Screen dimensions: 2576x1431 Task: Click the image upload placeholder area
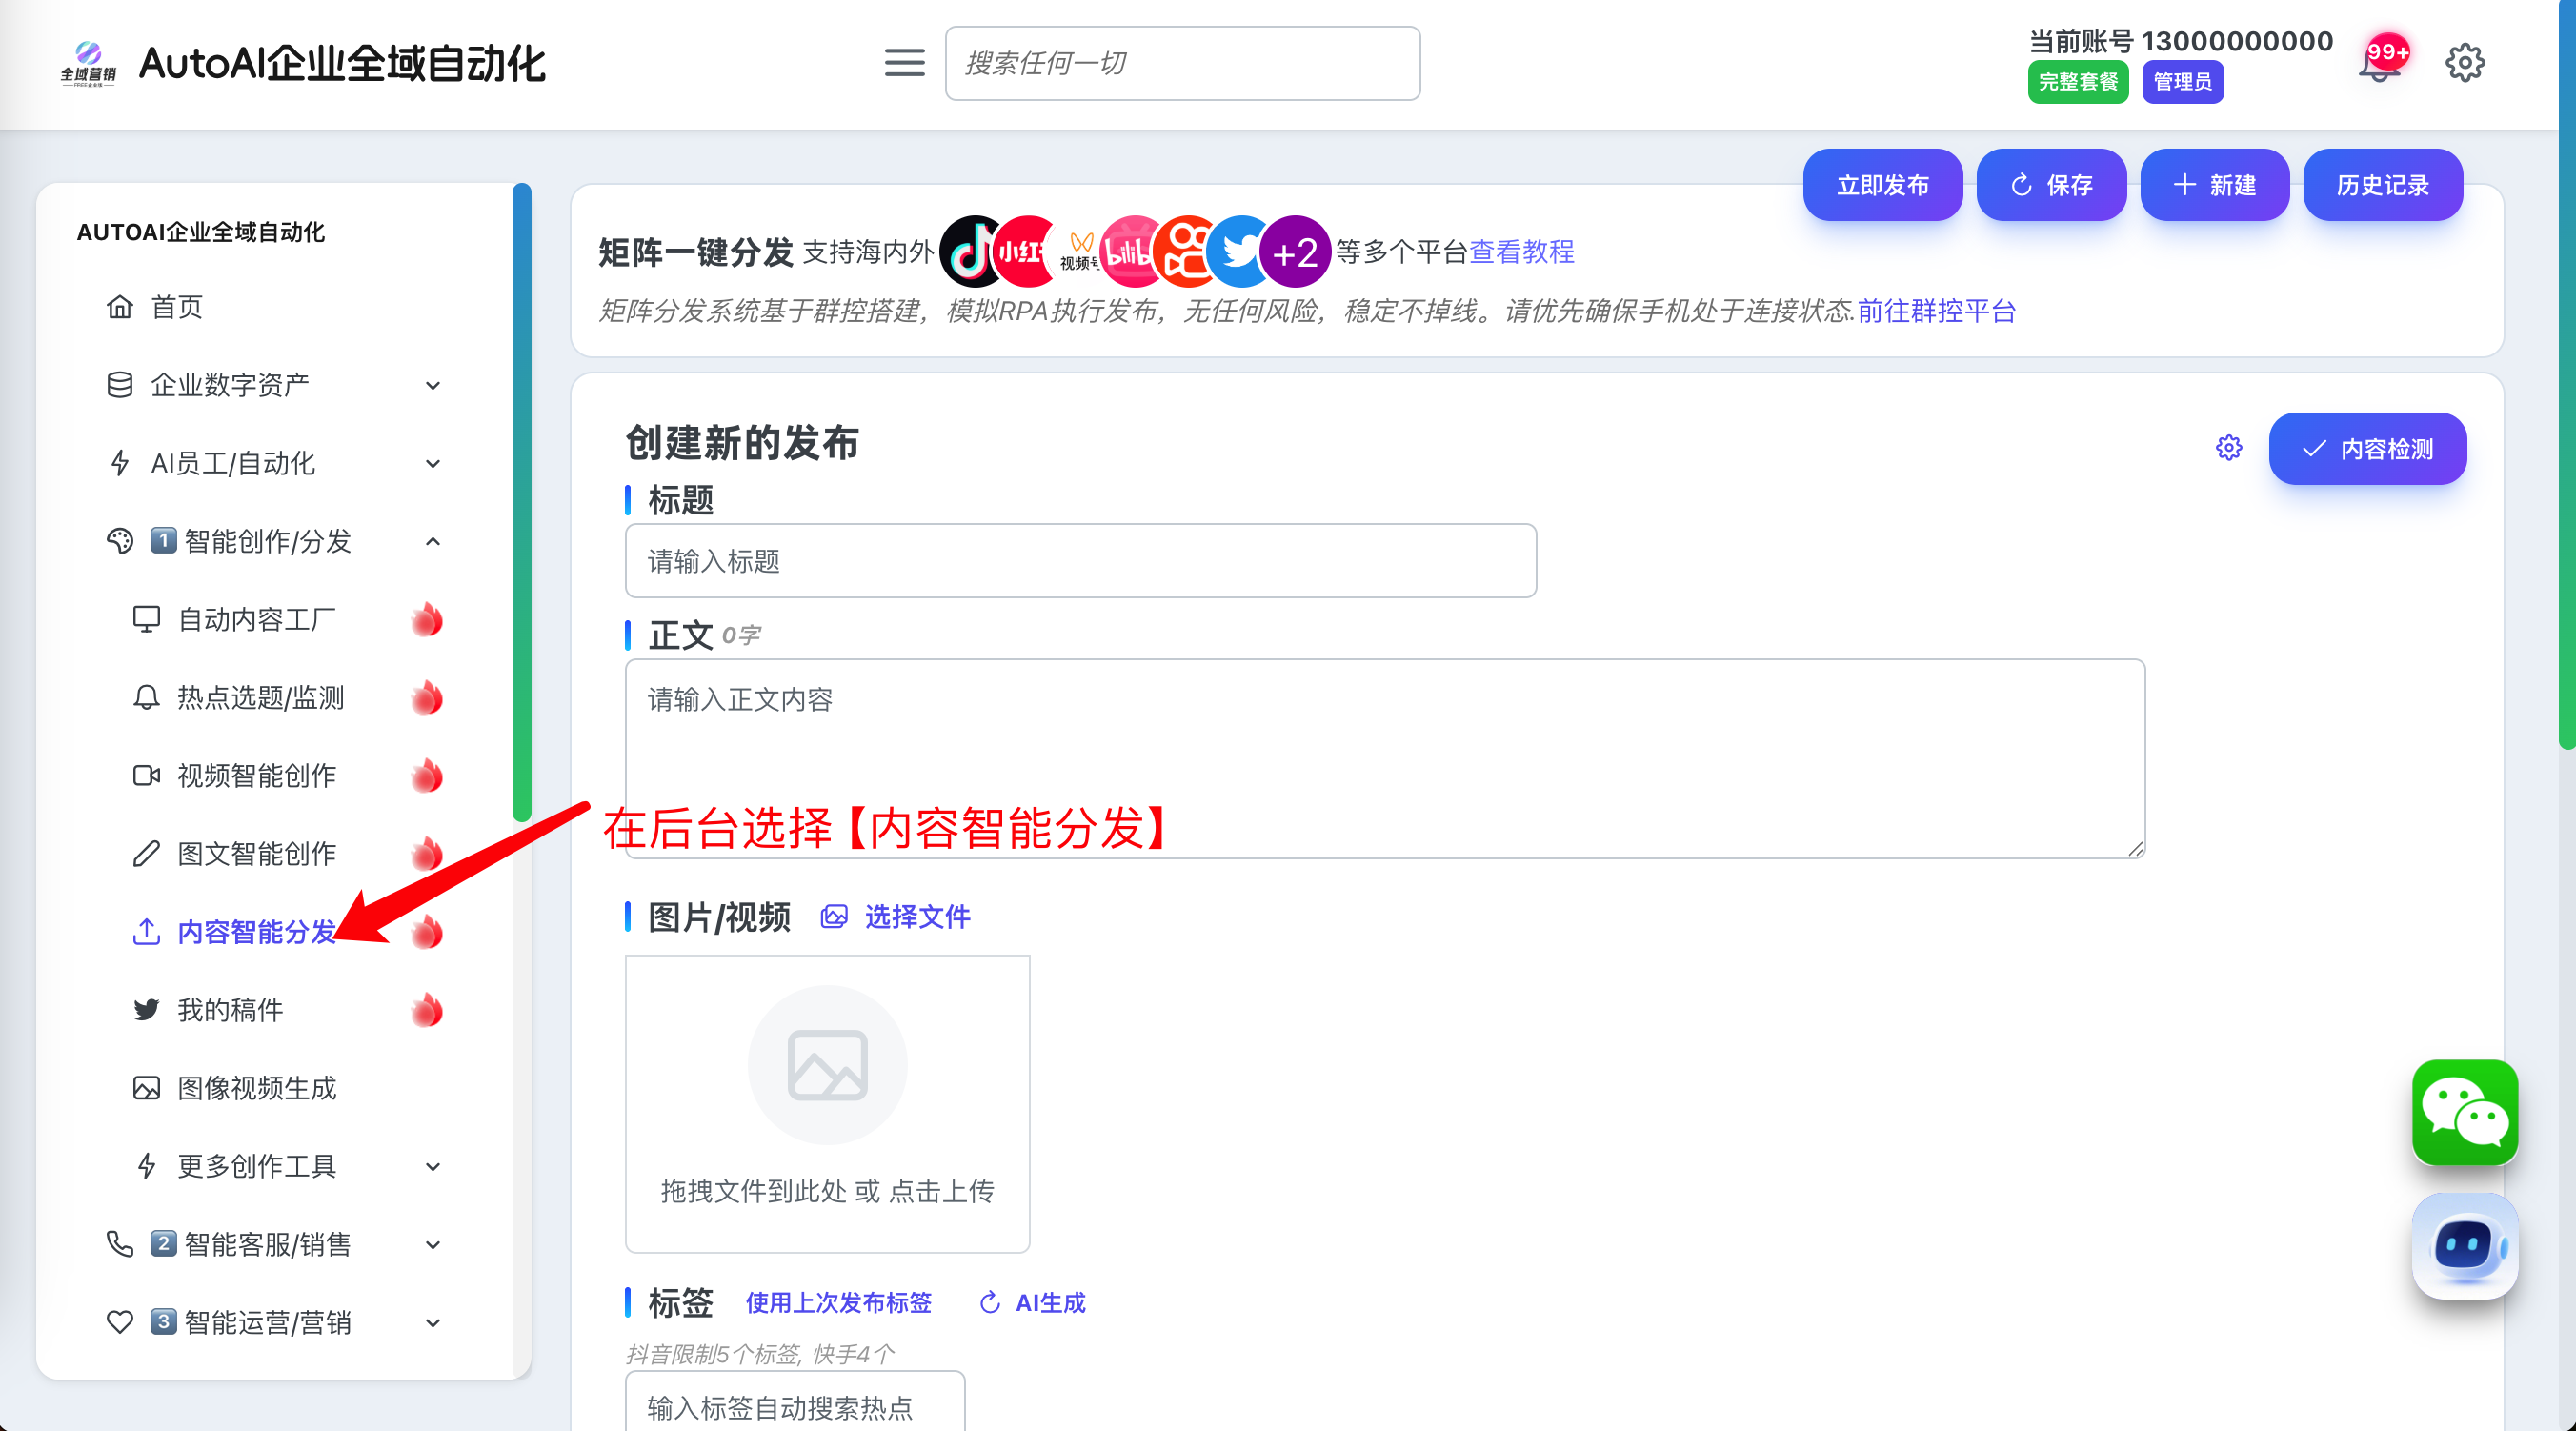[x=827, y=1103]
